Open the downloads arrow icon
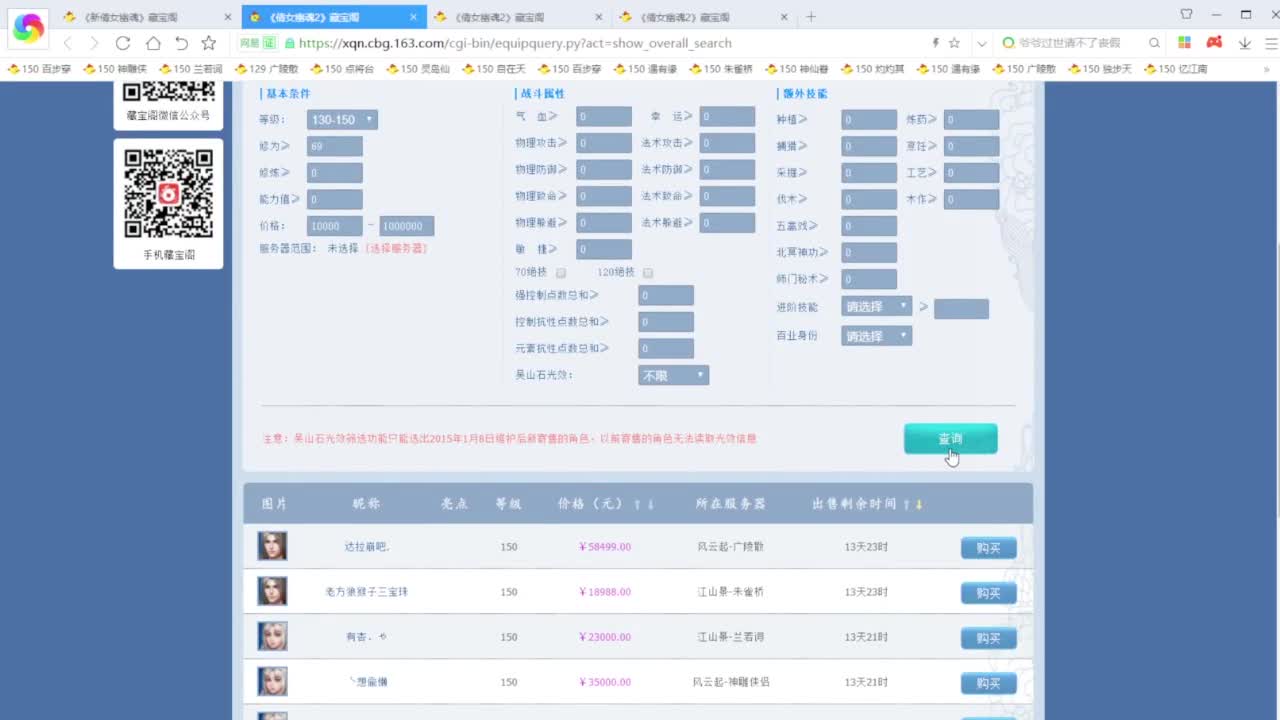Image resolution: width=1280 pixels, height=720 pixels. pyautogui.click(x=1245, y=43)
